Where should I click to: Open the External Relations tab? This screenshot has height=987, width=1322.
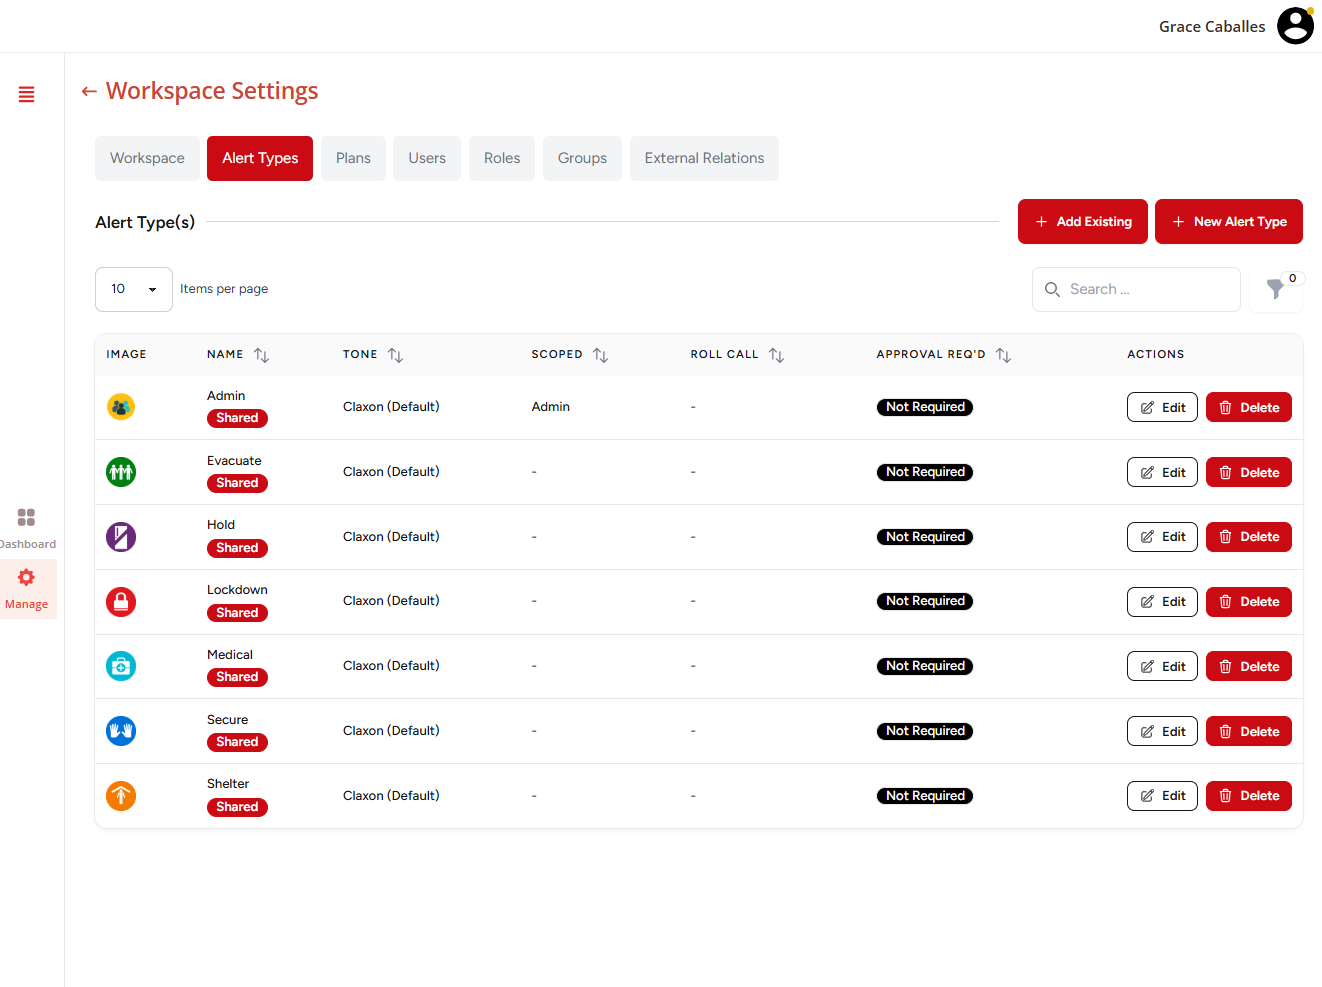pos(704,158)
